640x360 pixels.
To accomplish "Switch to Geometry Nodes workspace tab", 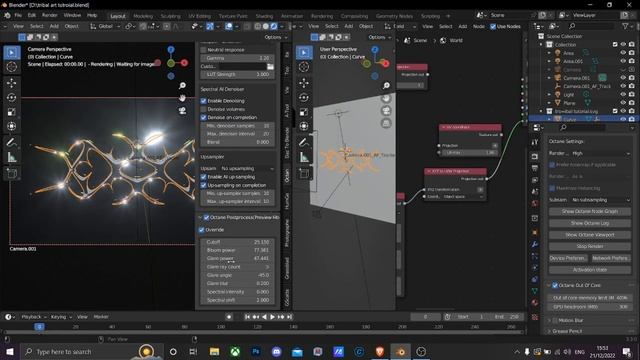I will 394,16.
